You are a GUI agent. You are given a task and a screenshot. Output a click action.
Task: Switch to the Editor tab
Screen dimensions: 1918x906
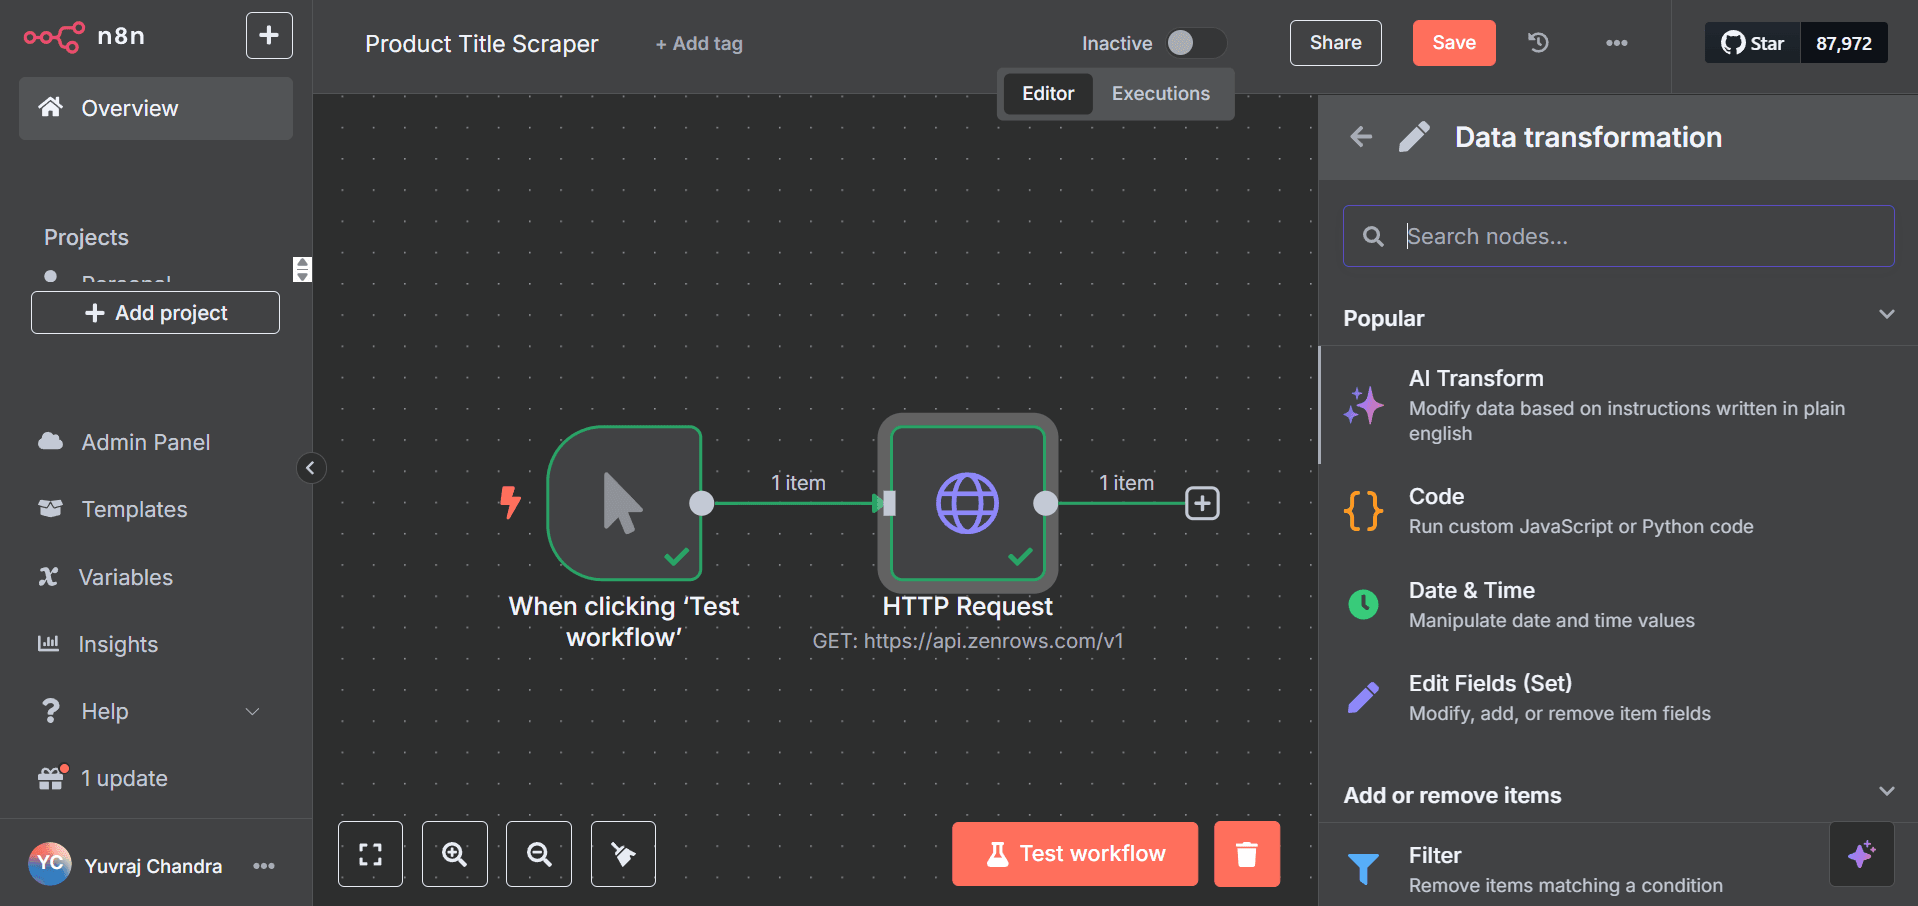(1048, 94)
